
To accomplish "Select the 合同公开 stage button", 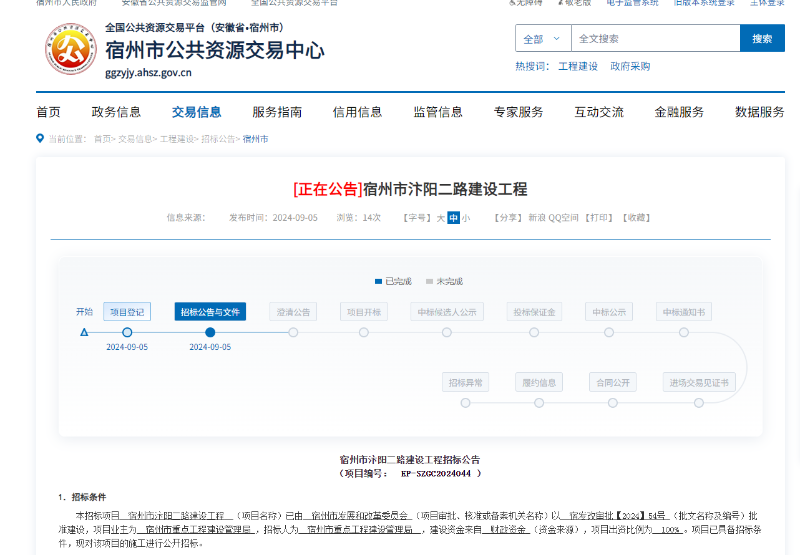I will (x=613, y=382).
